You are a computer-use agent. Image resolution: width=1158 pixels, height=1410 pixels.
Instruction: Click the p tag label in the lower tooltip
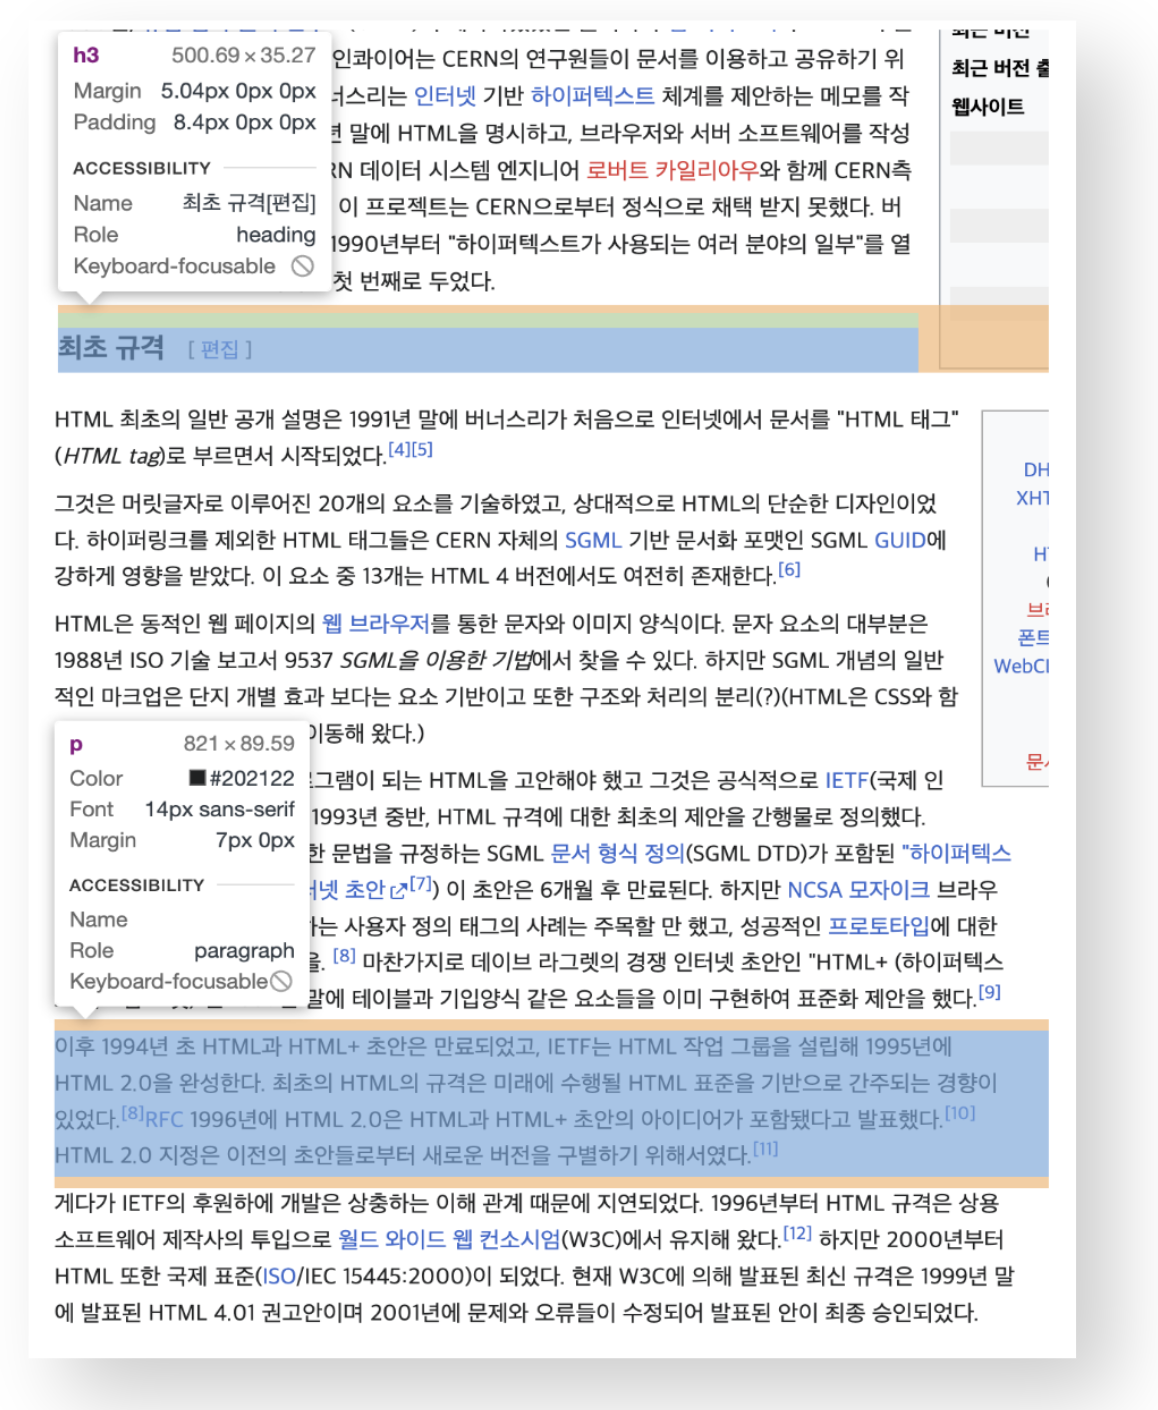click(76, 744)
